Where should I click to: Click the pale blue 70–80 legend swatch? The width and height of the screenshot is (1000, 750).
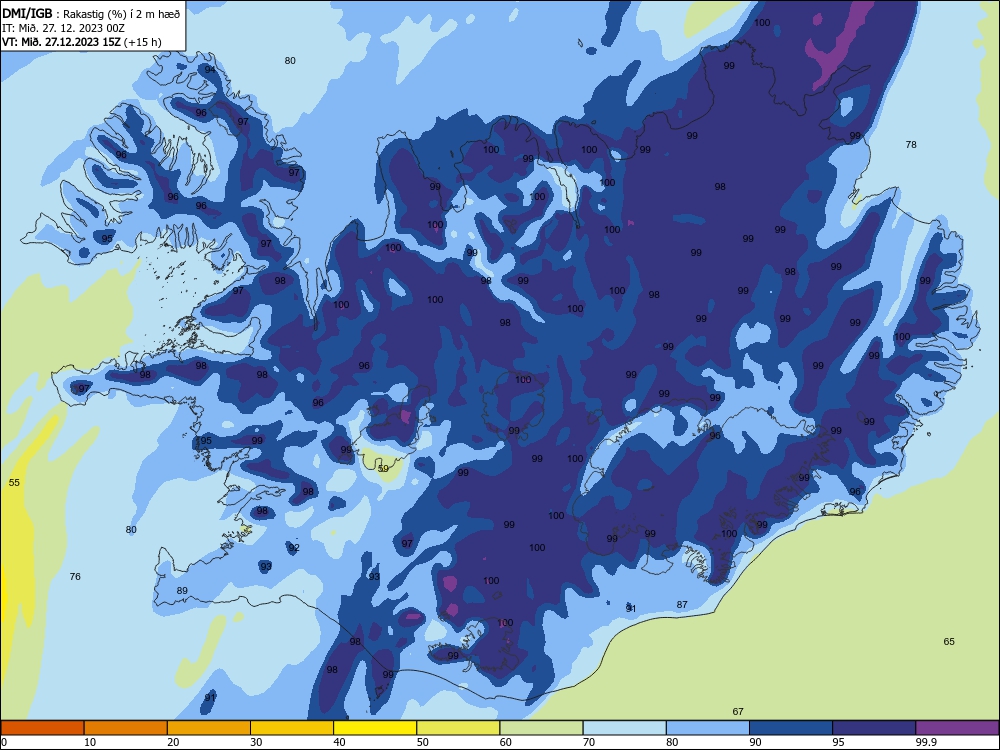(625, 728)
